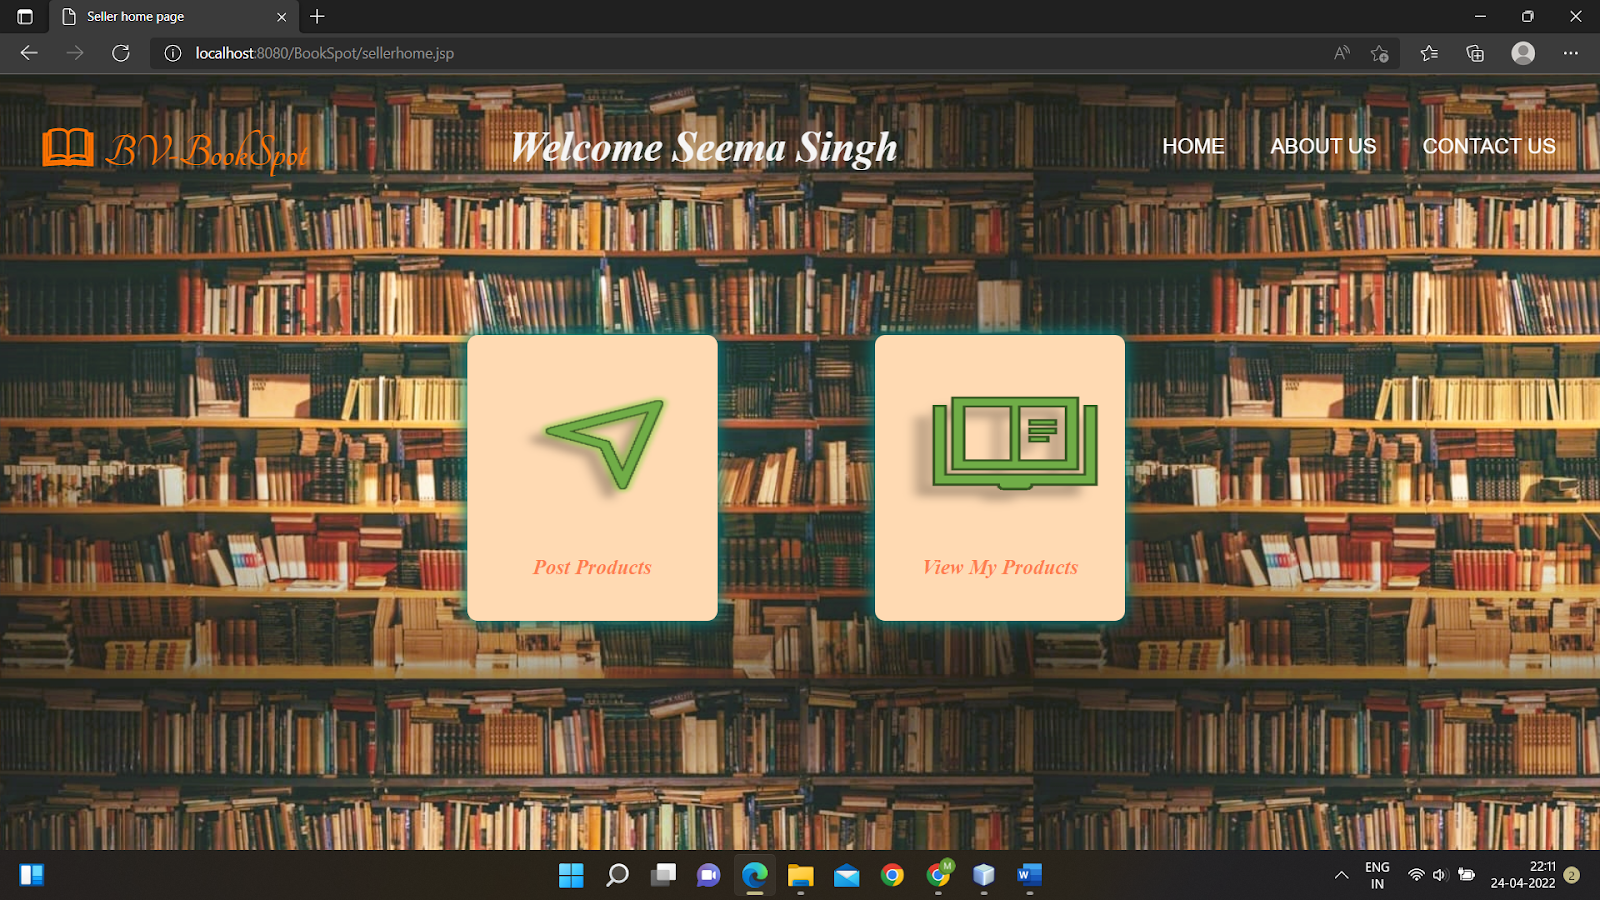Go to the HOME navigation item
The width and height of the screenshot is (1600, 900).
(1193, 146)
